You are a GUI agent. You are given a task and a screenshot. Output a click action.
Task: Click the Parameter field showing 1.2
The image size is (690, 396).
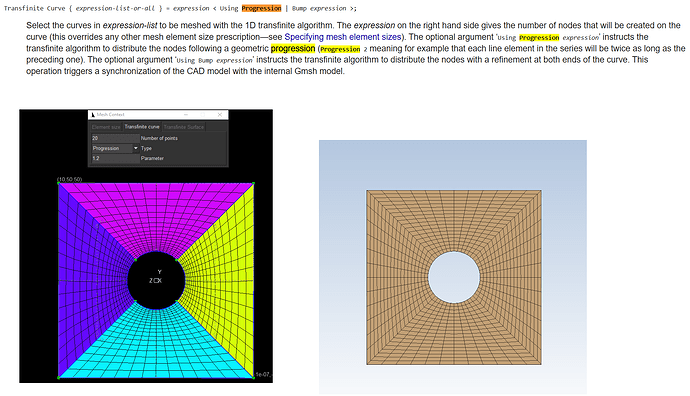[x=115, y=158]
